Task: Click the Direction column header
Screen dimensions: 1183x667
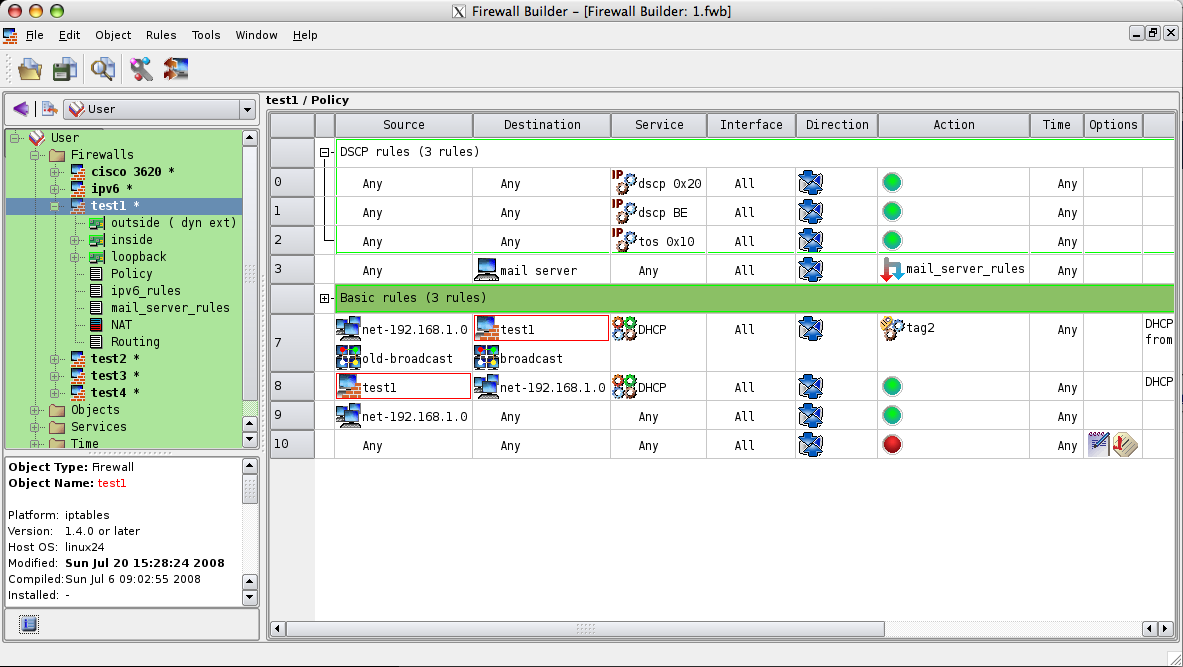Action: (x=837, y=125)
